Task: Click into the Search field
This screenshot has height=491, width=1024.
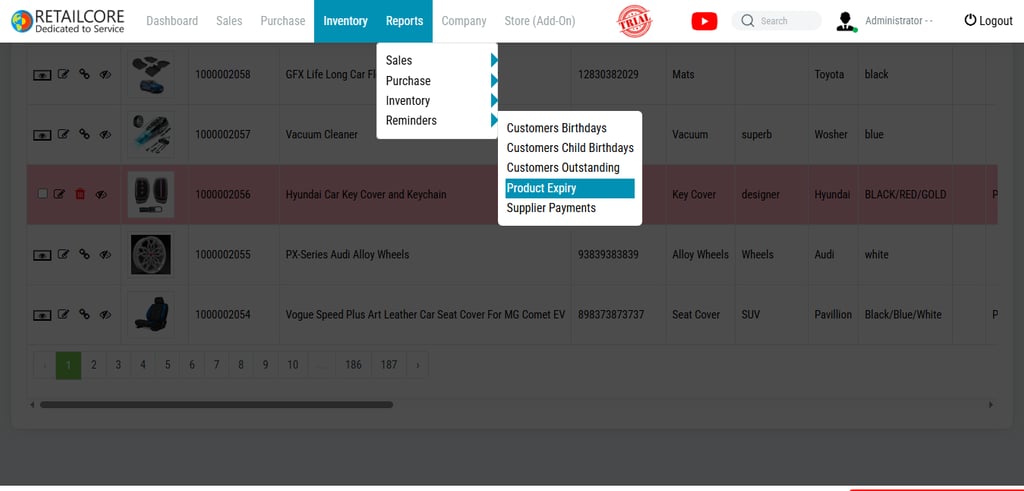Action: tap(776, 21)
